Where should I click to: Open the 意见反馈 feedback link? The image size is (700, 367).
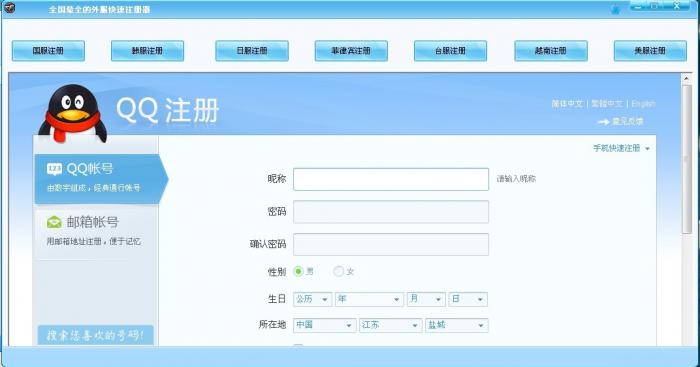[x=628, y=121]
